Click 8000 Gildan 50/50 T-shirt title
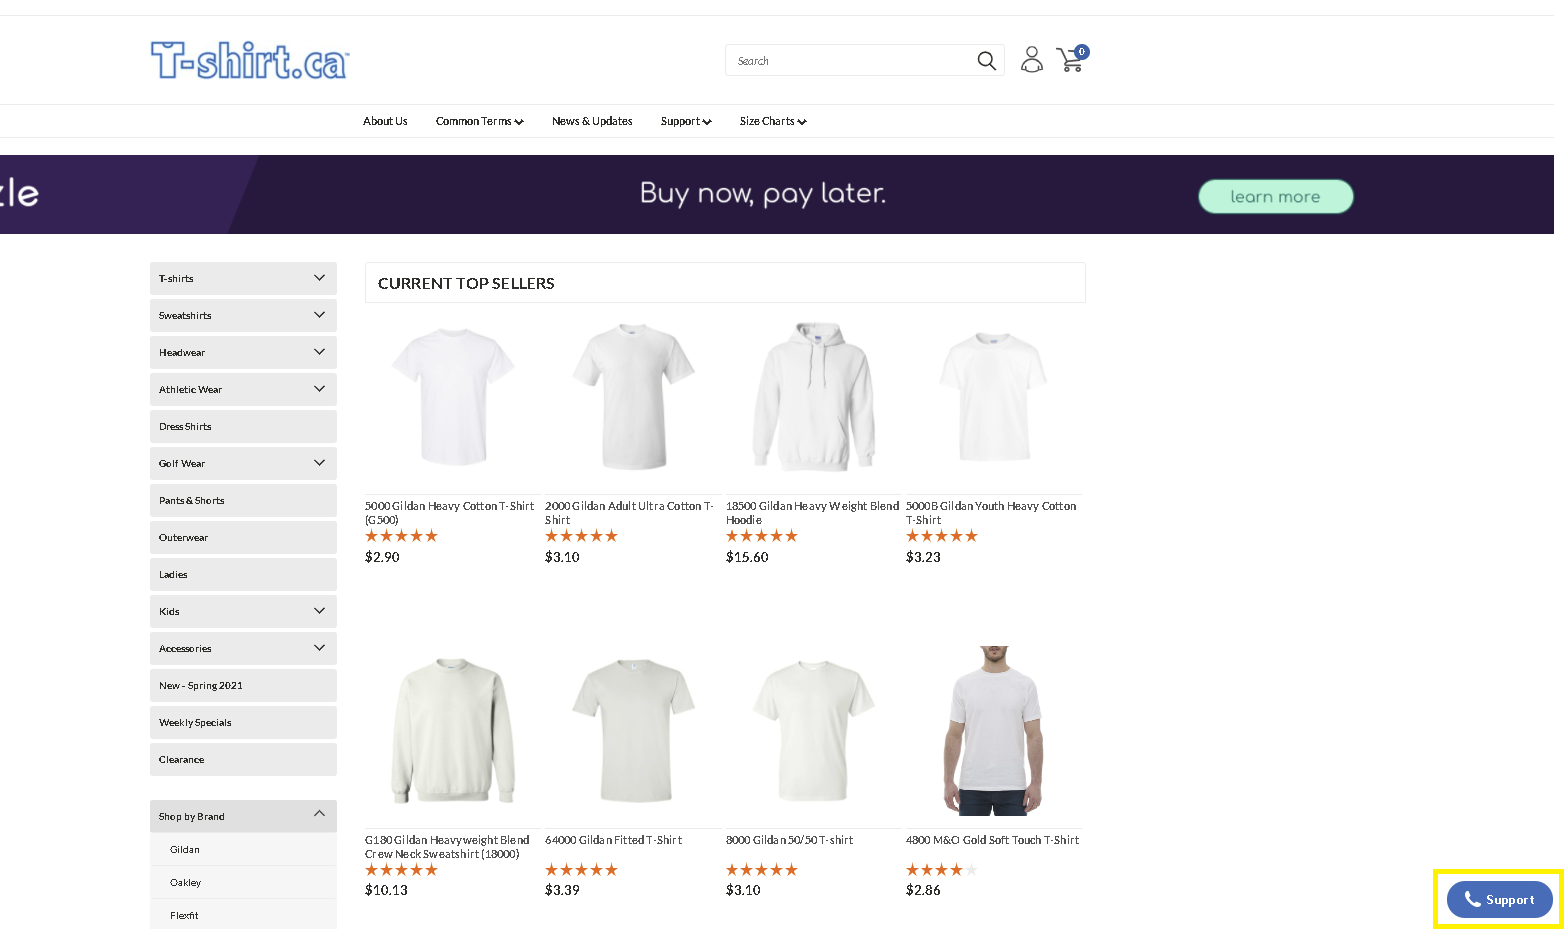This screenshot has height=933, width=1566. pyautogui.click(x=789, y=840)
